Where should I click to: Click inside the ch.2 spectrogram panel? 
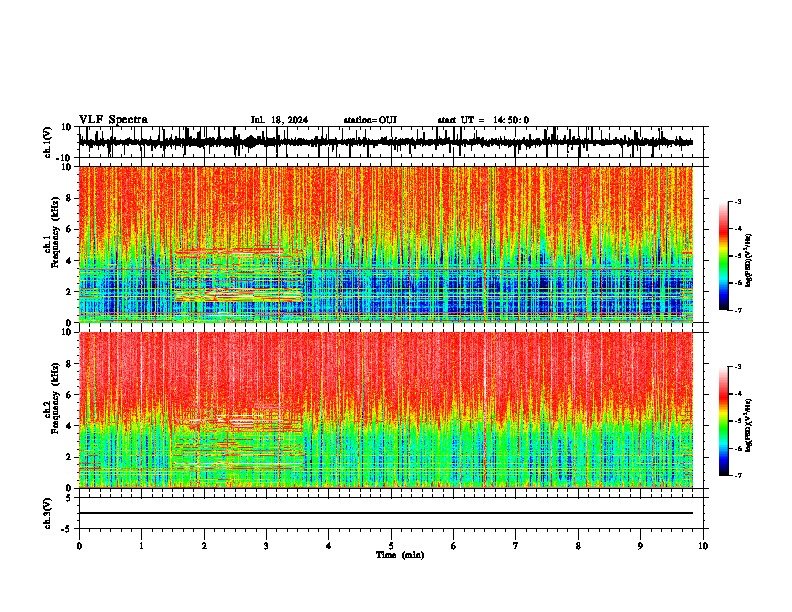tap(386, 410)
